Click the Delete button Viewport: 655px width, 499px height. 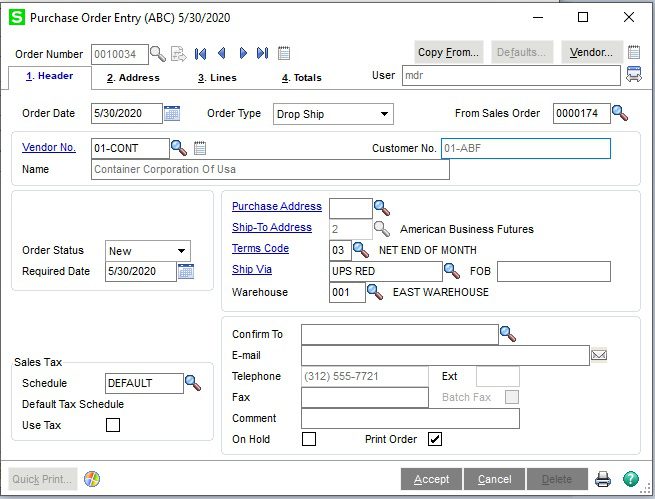click(557, 479)
